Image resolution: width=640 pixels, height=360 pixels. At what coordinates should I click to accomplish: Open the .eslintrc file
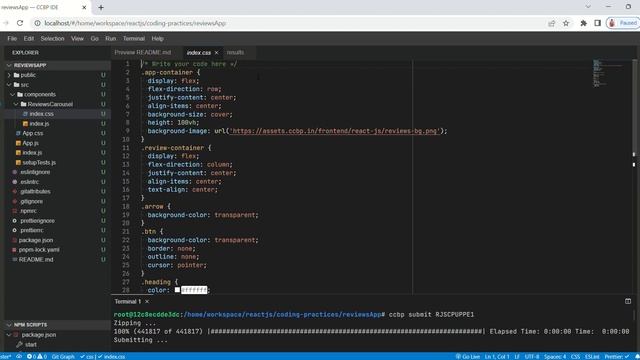coord(29,182)
